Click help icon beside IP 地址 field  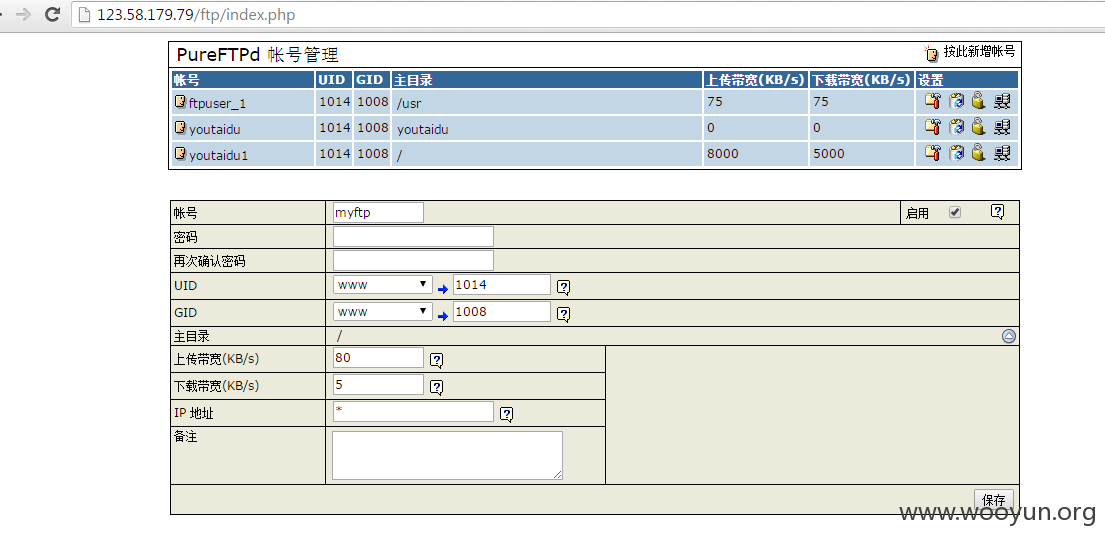tap(507, 414)
